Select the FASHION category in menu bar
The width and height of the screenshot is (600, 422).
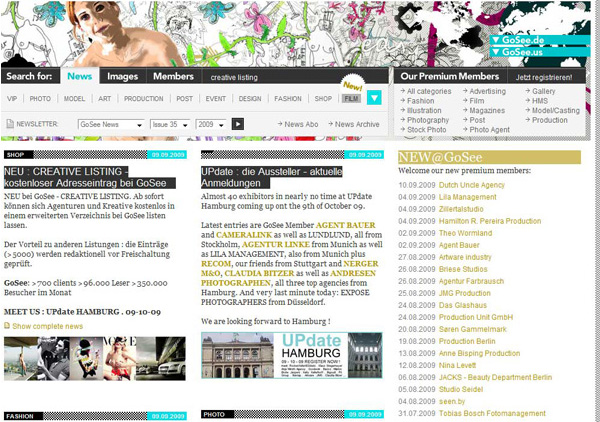click(288, 99)
